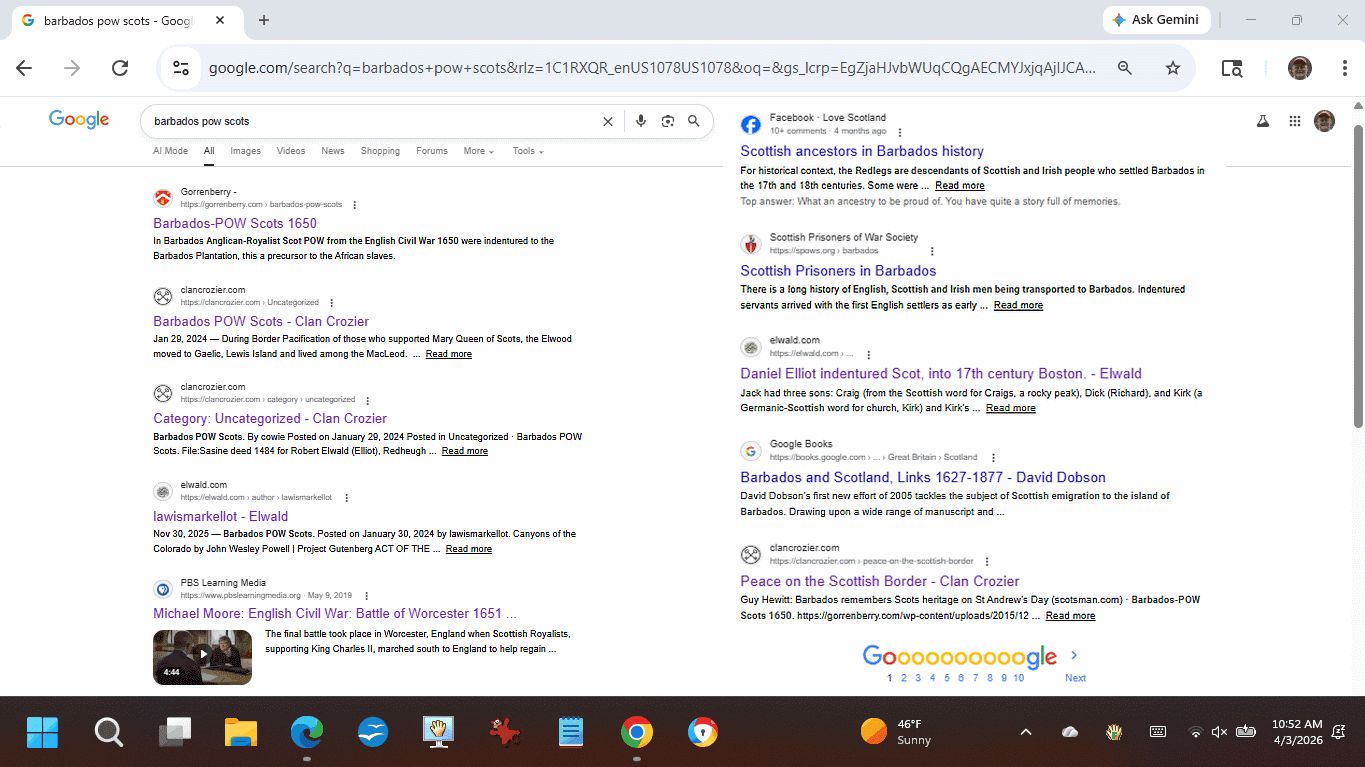The image size is (1365, 767).
Task: Switch to the Images tab
Action: click(245, 151)
